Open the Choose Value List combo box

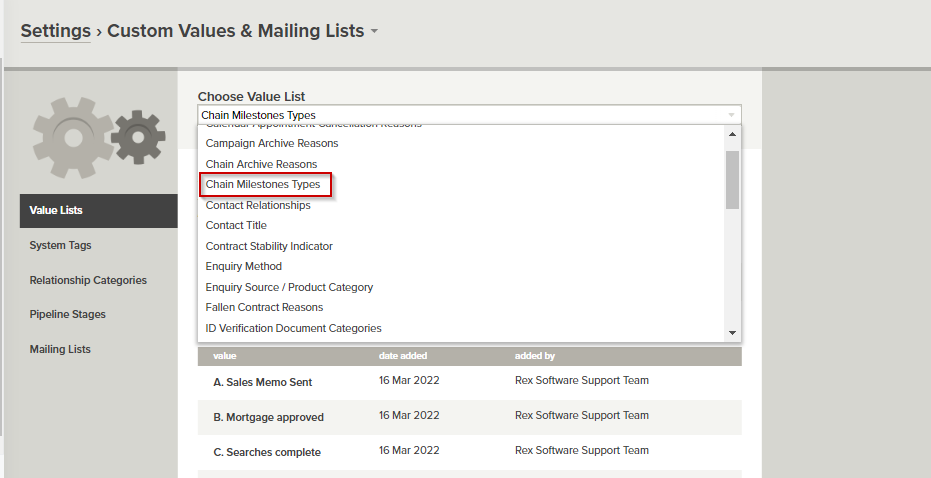pyautogui.click(x=469, y=115)
